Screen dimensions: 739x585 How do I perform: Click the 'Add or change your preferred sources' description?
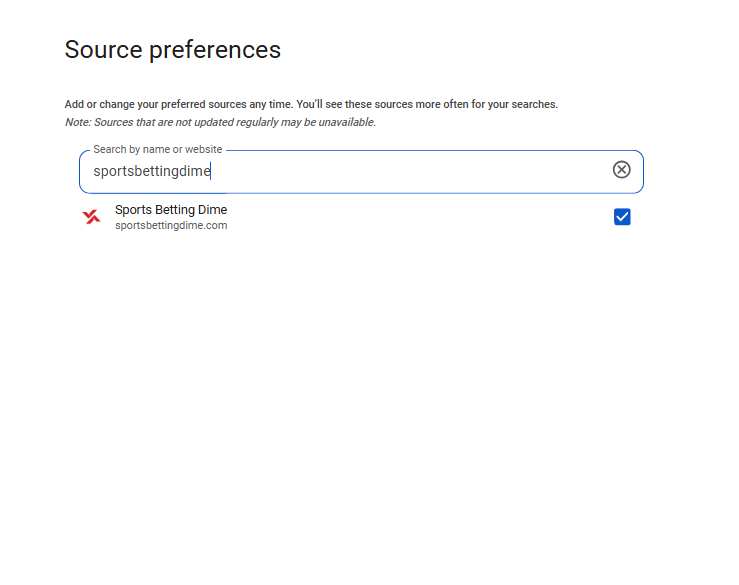[311, 104]
